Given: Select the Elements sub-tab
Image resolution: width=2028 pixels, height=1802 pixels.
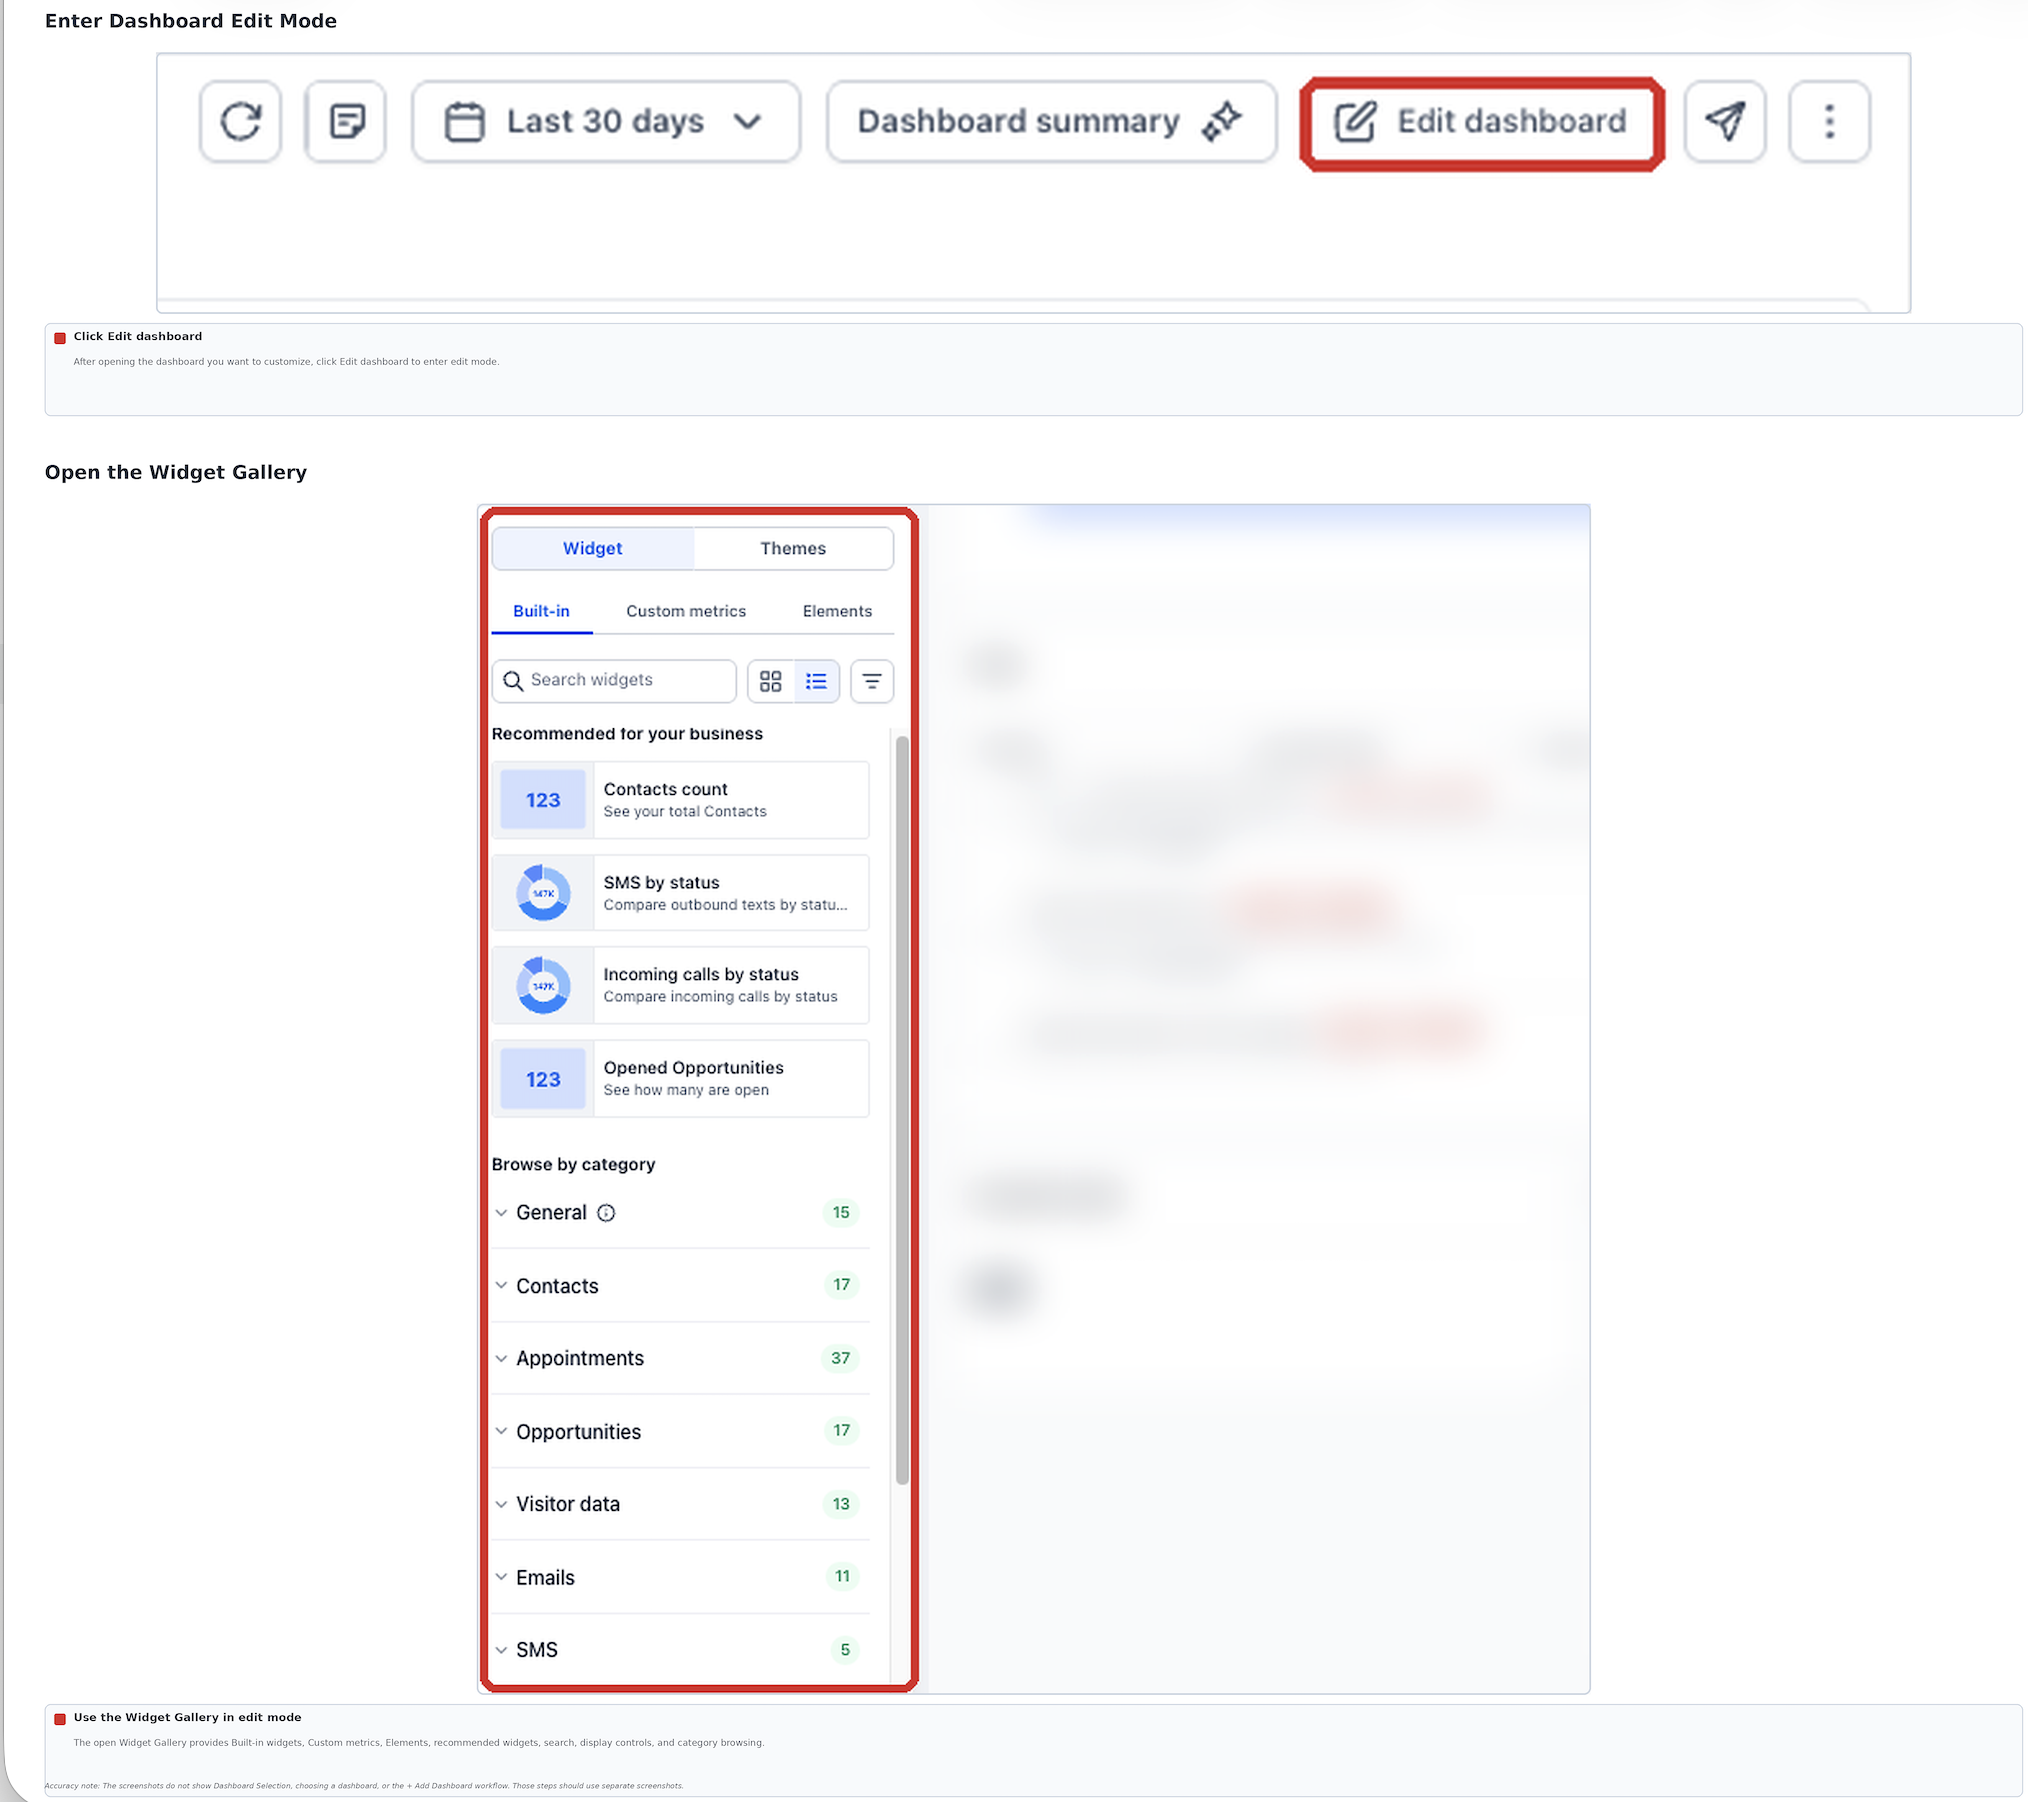Looking at the screenshot, I should coord(837,611).
